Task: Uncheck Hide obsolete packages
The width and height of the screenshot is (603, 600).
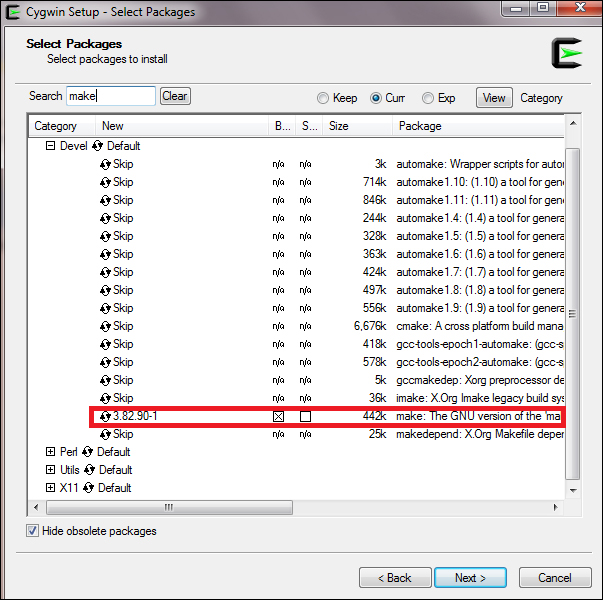Action: (32, 531)
